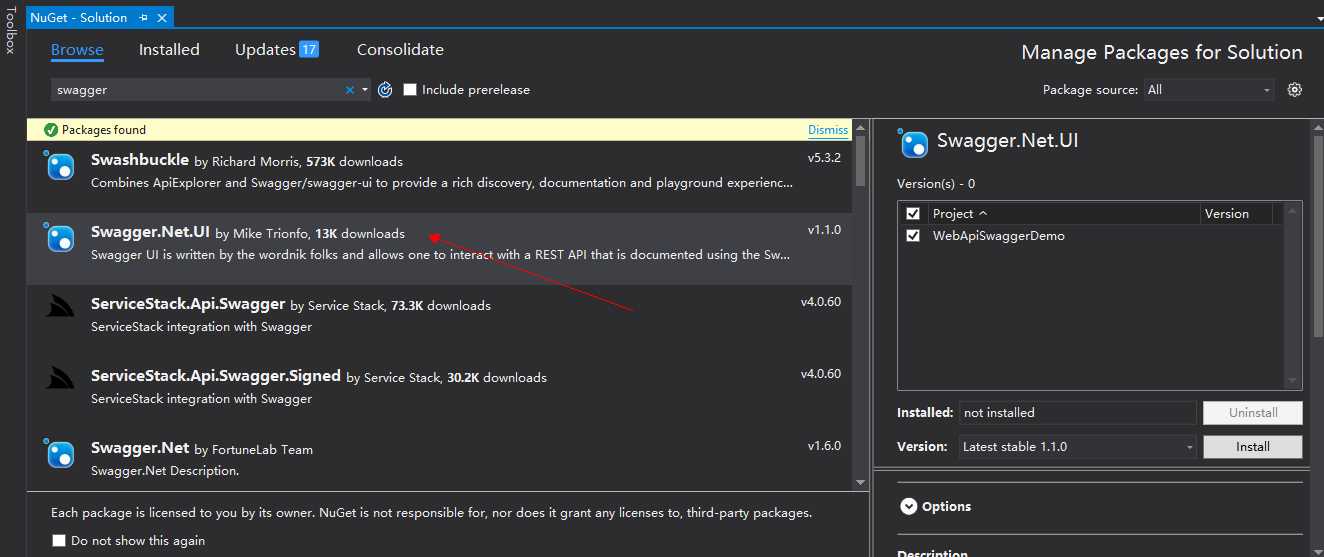Clear the swagger search text
The image size is (1324, 557).
point(350,90)
